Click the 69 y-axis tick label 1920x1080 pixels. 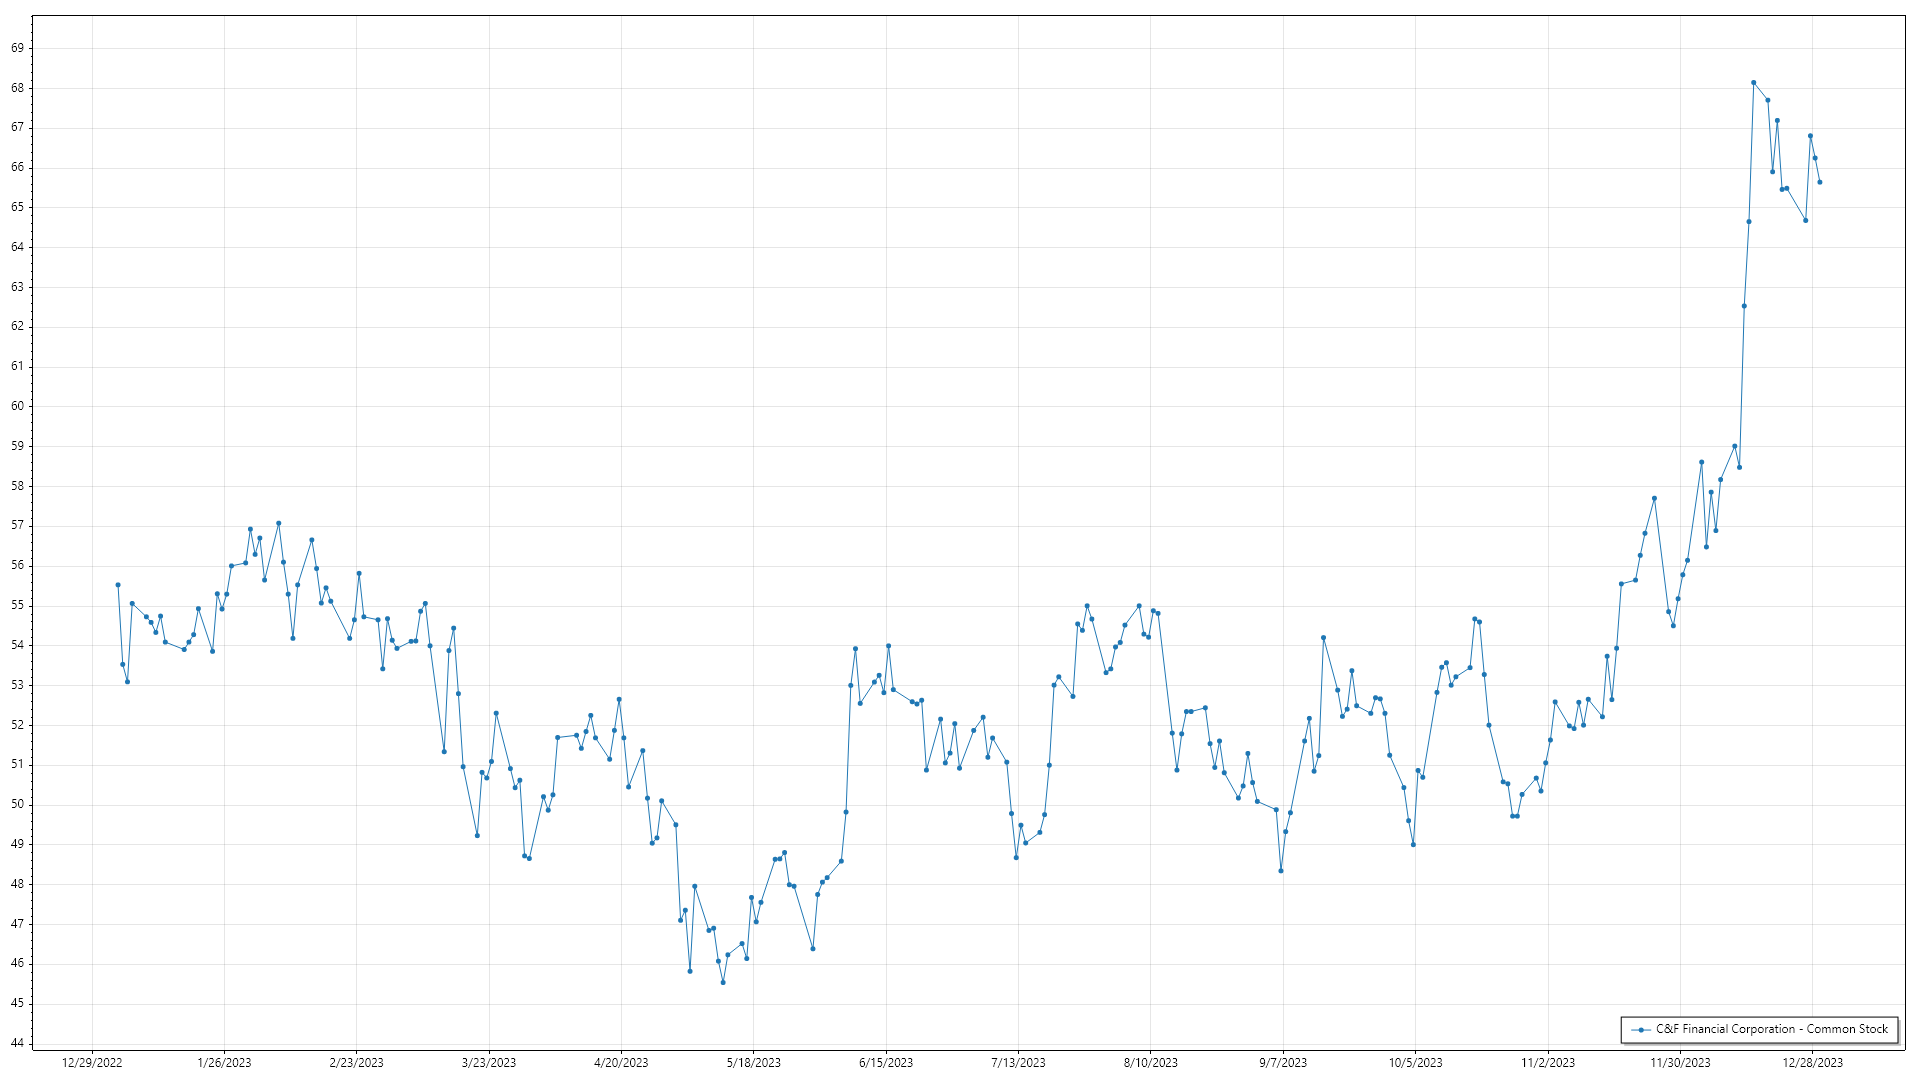[x=17, y=48]
